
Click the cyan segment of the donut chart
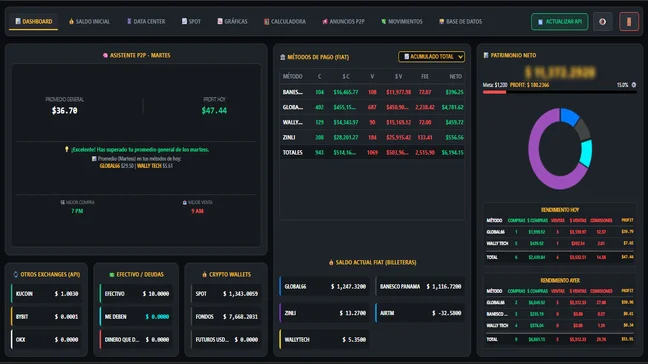586,153
